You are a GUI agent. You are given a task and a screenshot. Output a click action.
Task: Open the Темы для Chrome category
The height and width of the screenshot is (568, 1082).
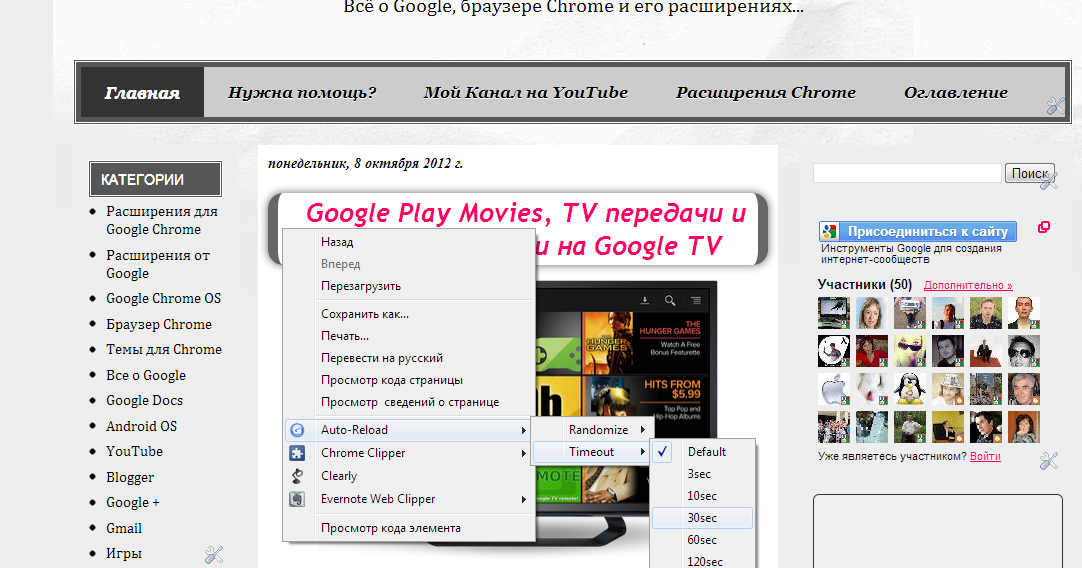coord(164,350)
